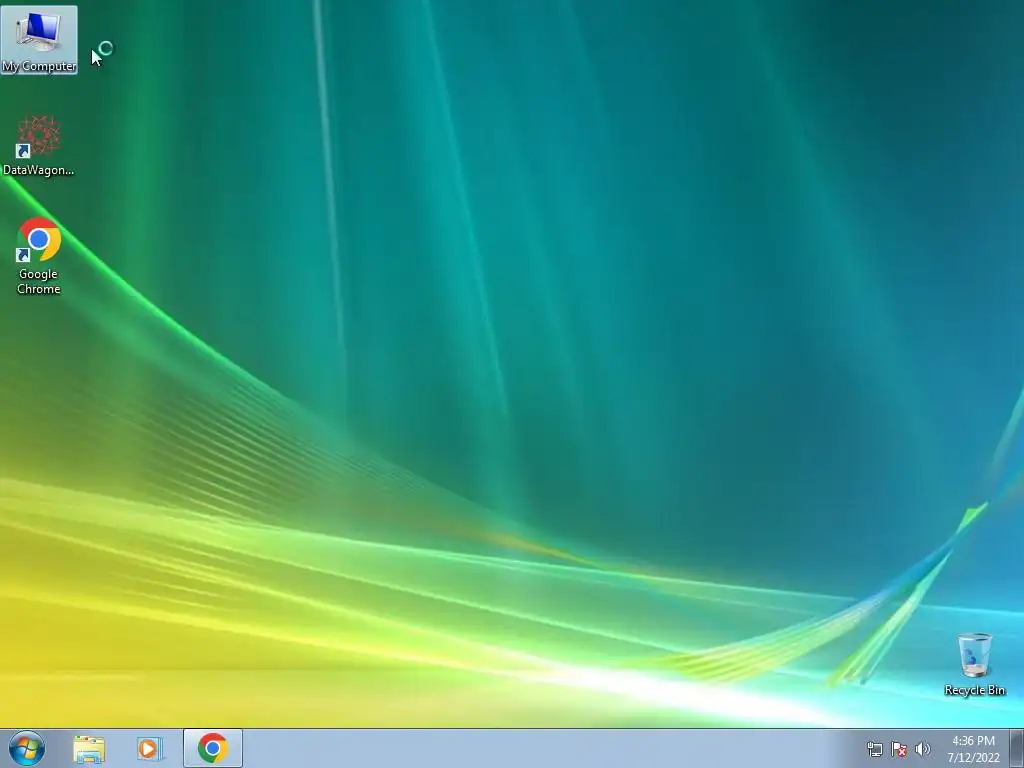Open the clock showing 4:36 PM
The height and width of the screenshot is (768, 1024).
point(973,749)
